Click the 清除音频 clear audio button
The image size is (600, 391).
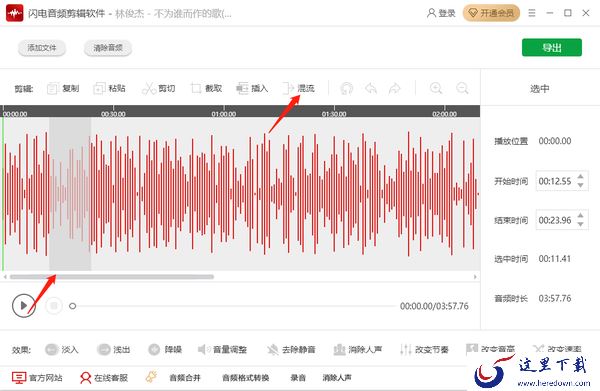coord(108,48)
